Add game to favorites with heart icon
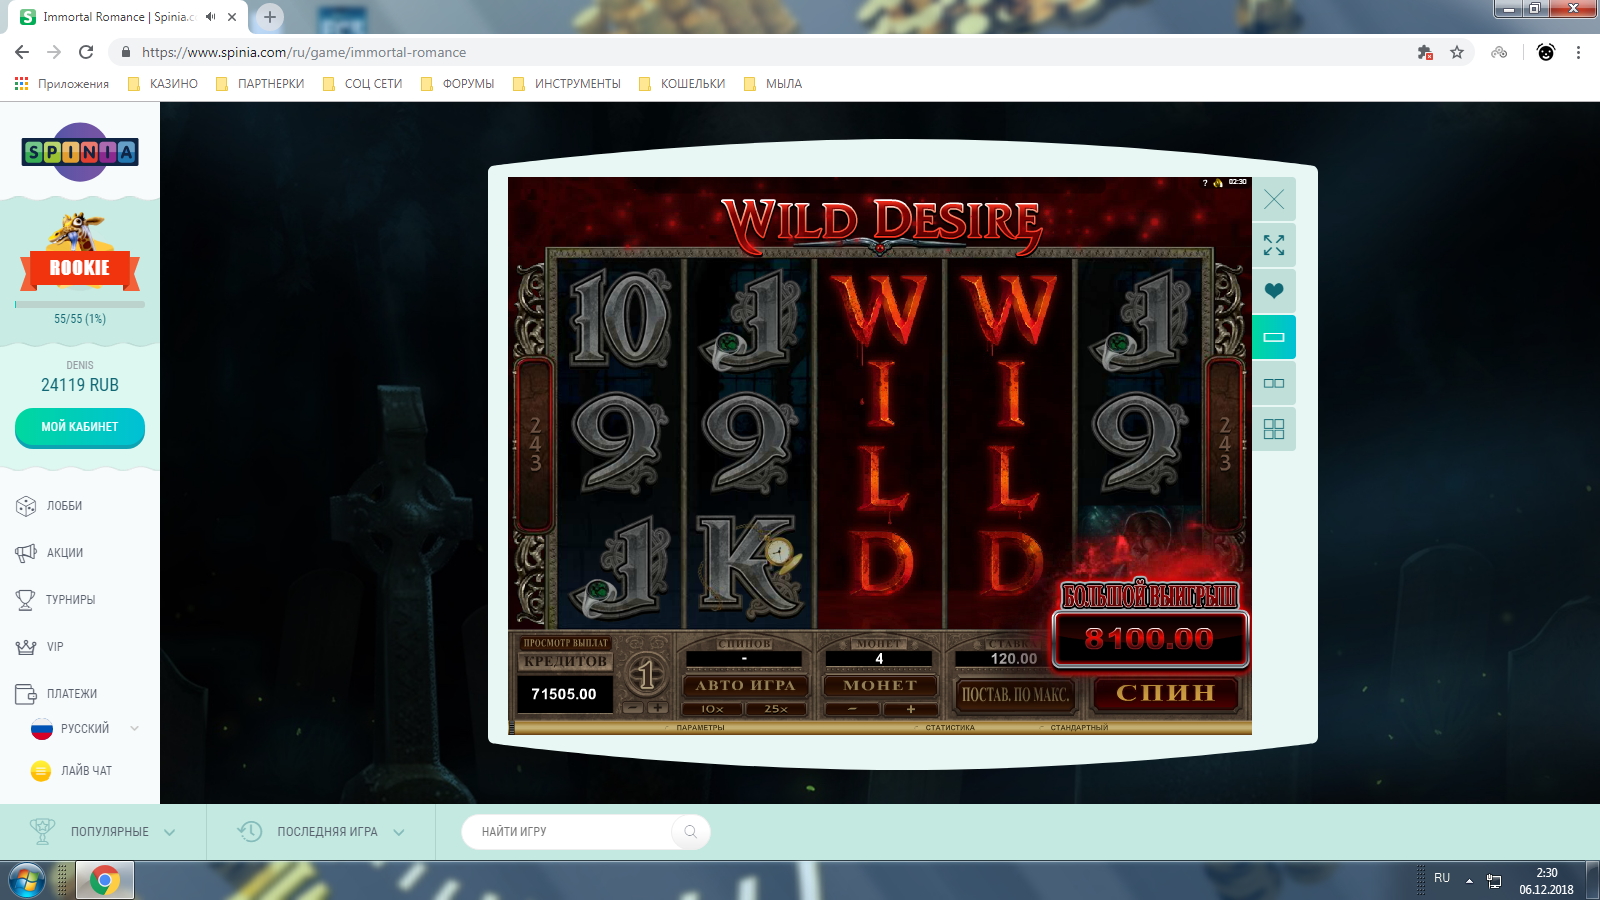The image size is (1600, 900). pyautogui.click(x=1274, y=291)
